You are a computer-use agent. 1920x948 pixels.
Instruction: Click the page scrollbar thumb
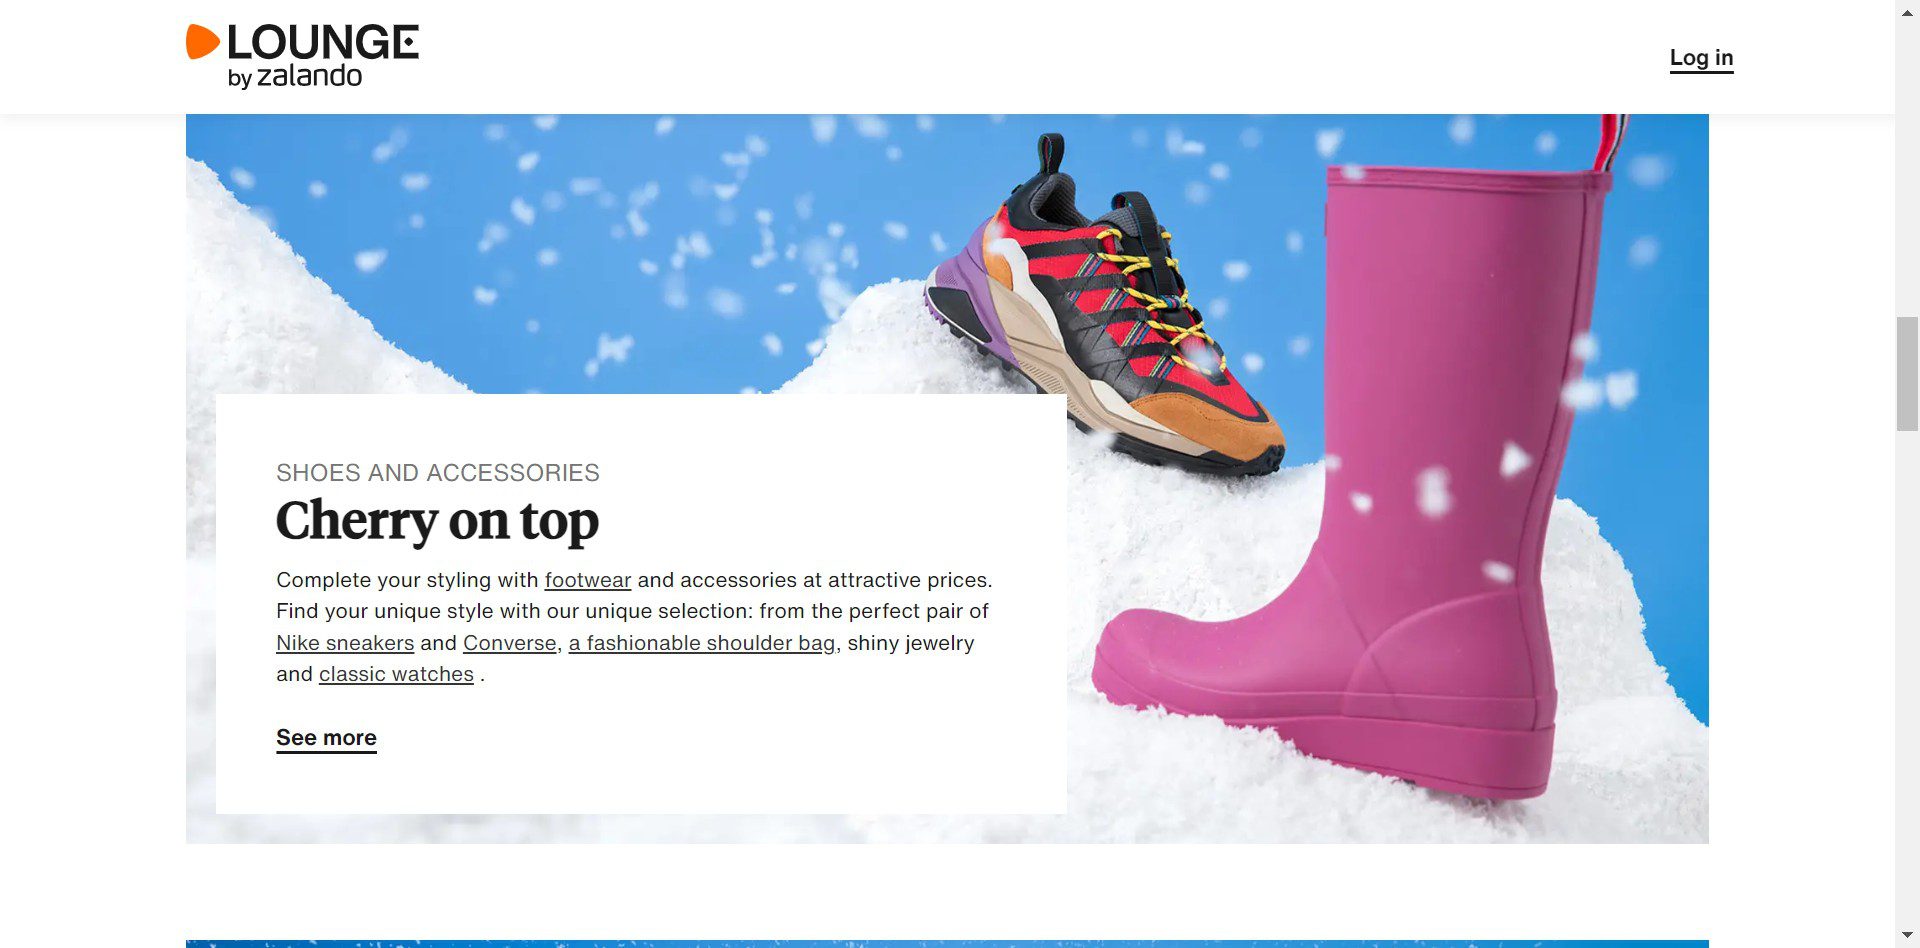click(1907, 373)
